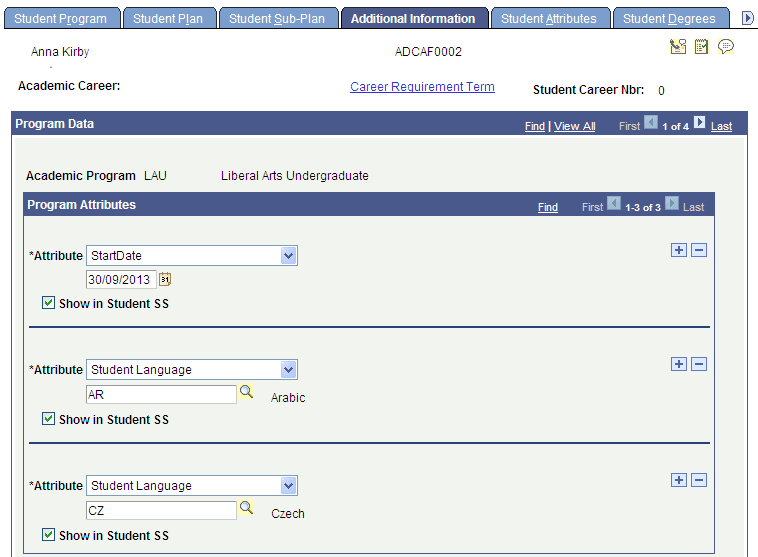758x557 pixels.
Task: Click the 1 of 4 row counter
Action: click(675, 127)
